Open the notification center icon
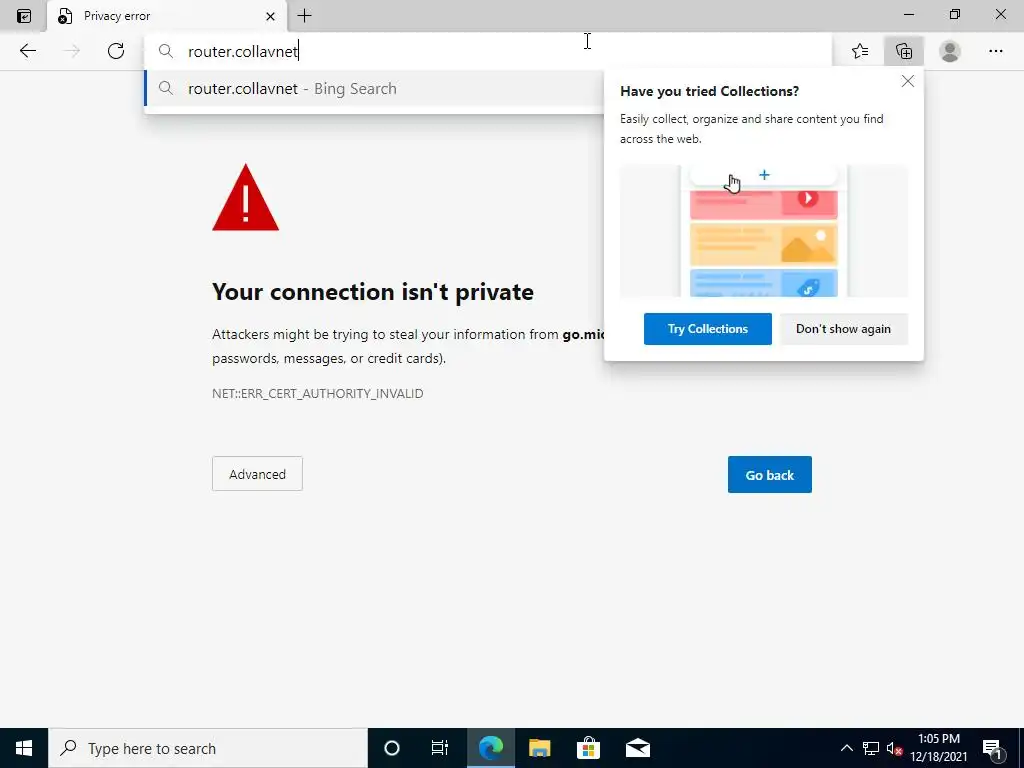 click(991, 748)
